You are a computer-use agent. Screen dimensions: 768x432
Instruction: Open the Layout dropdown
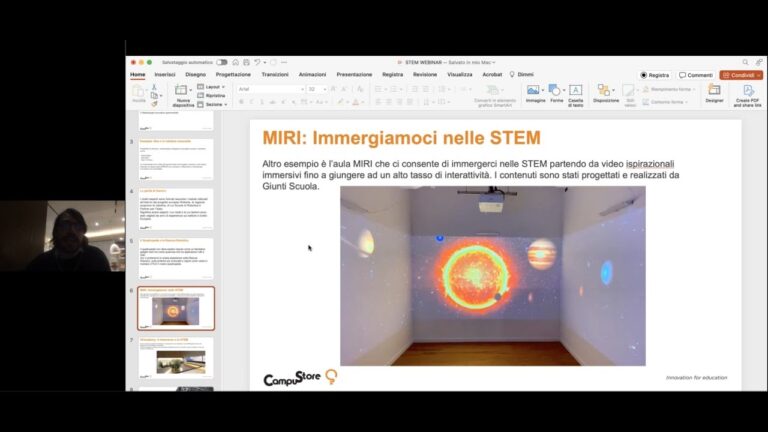pos(212,87)
